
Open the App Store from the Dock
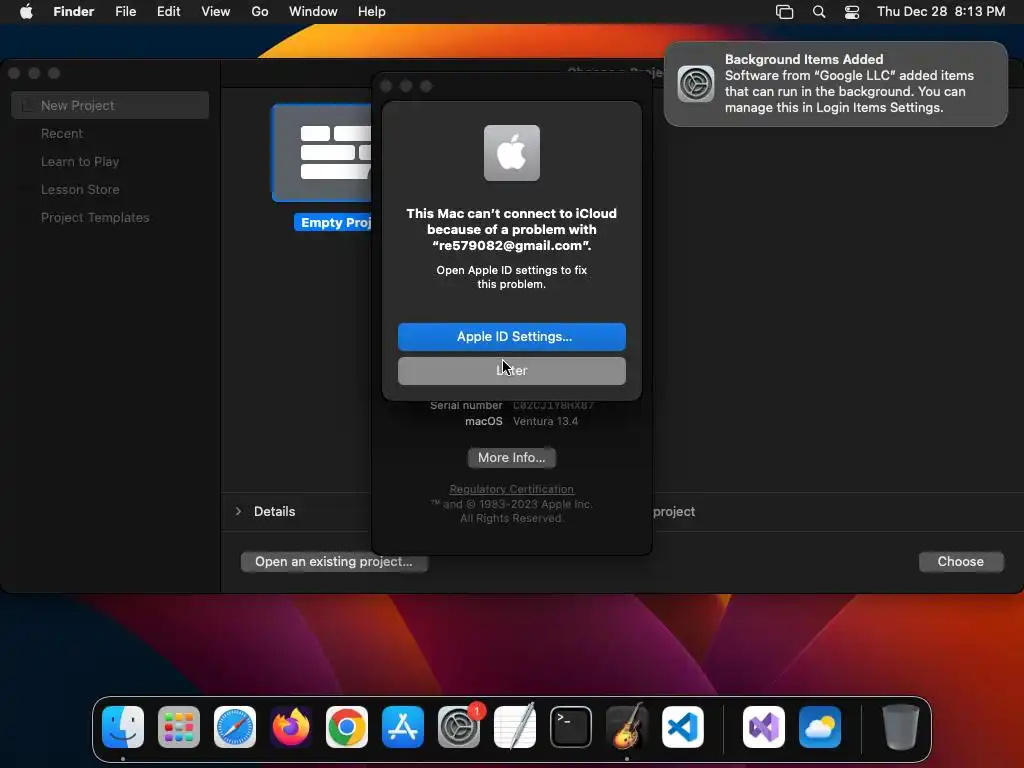[403, 727]
